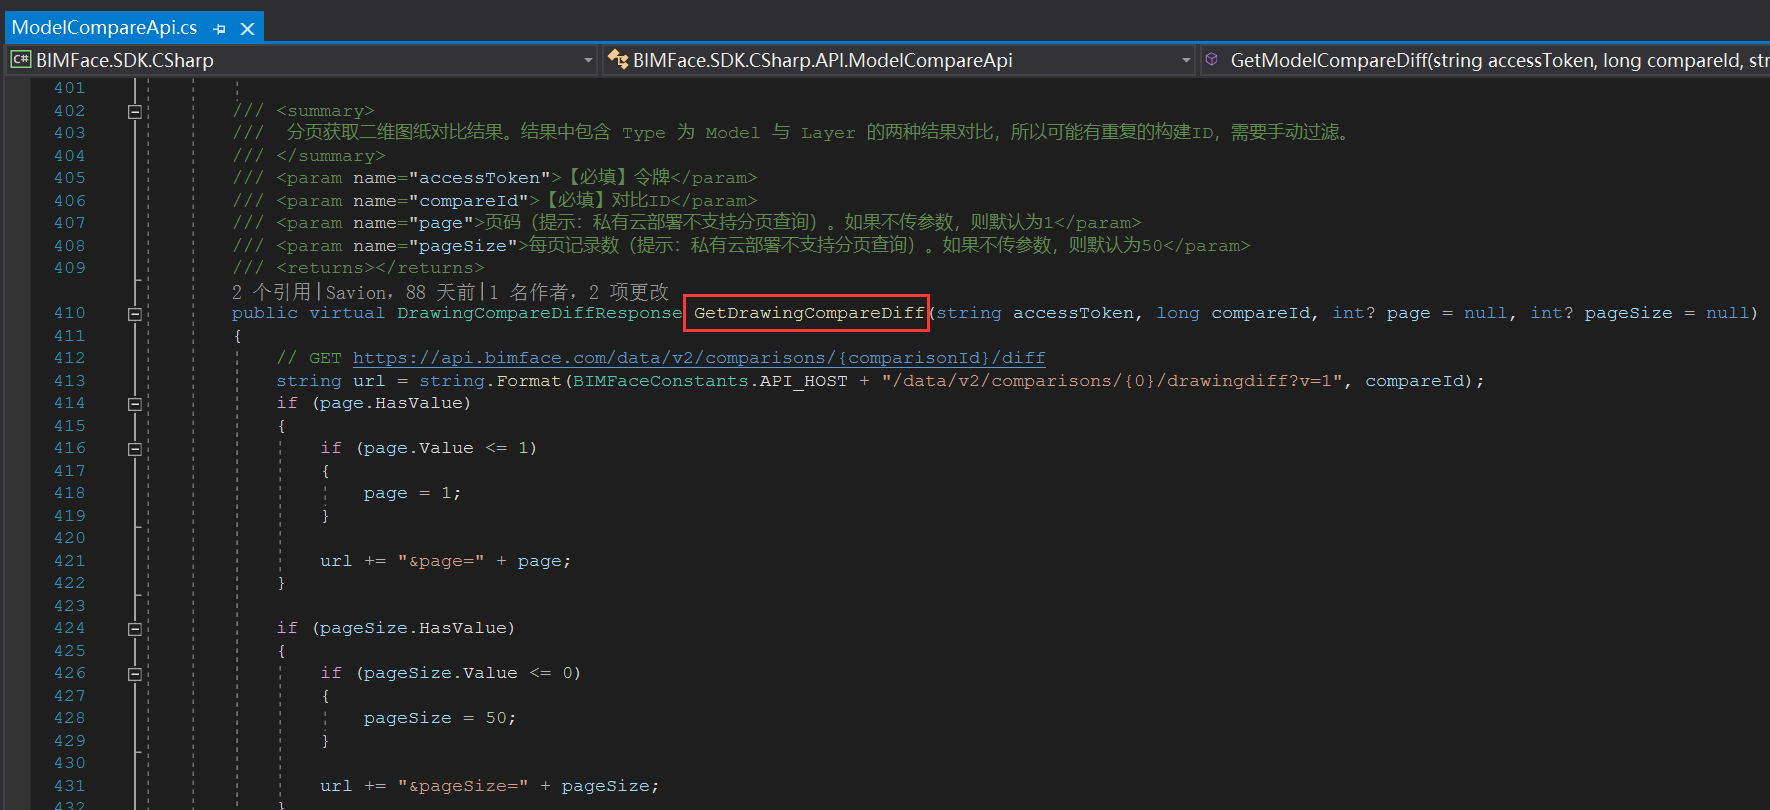Collapse the if (pageSize.Value <= 0) block
1770x810 pixels.
(134, 674)
